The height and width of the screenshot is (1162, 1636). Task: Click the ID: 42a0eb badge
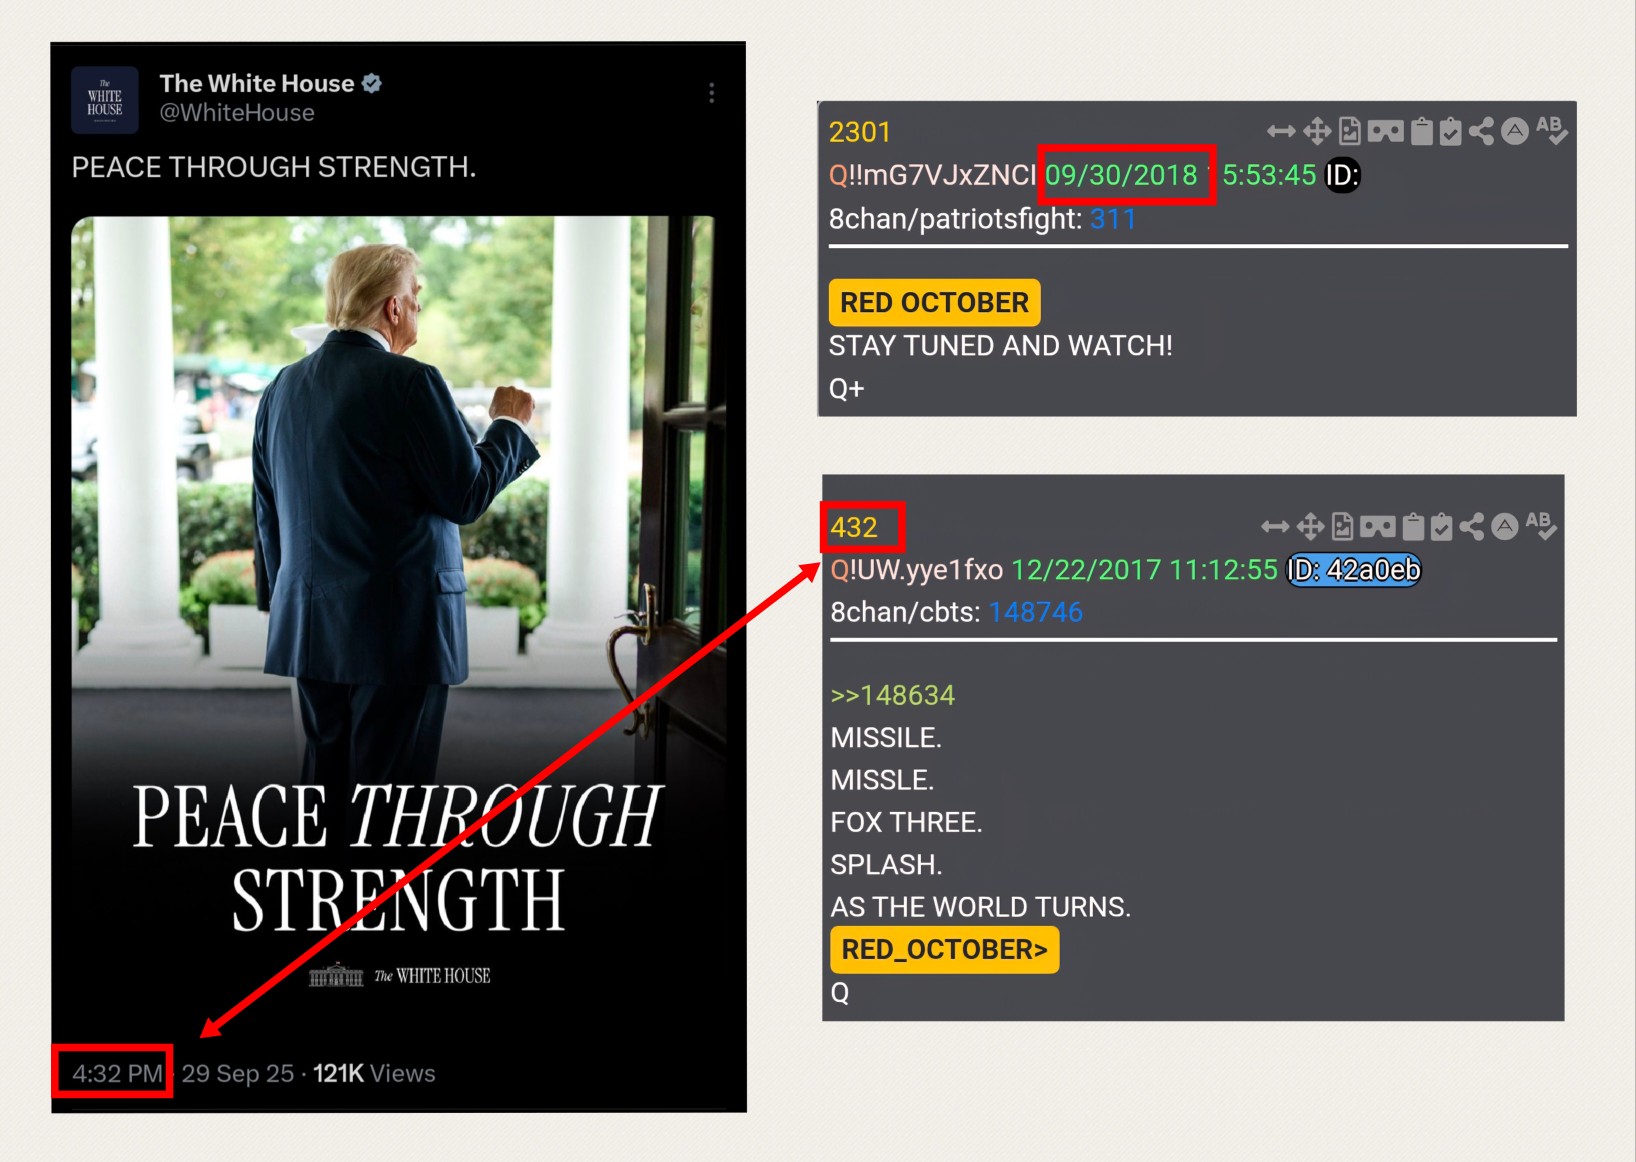[x=1353, y=570]
